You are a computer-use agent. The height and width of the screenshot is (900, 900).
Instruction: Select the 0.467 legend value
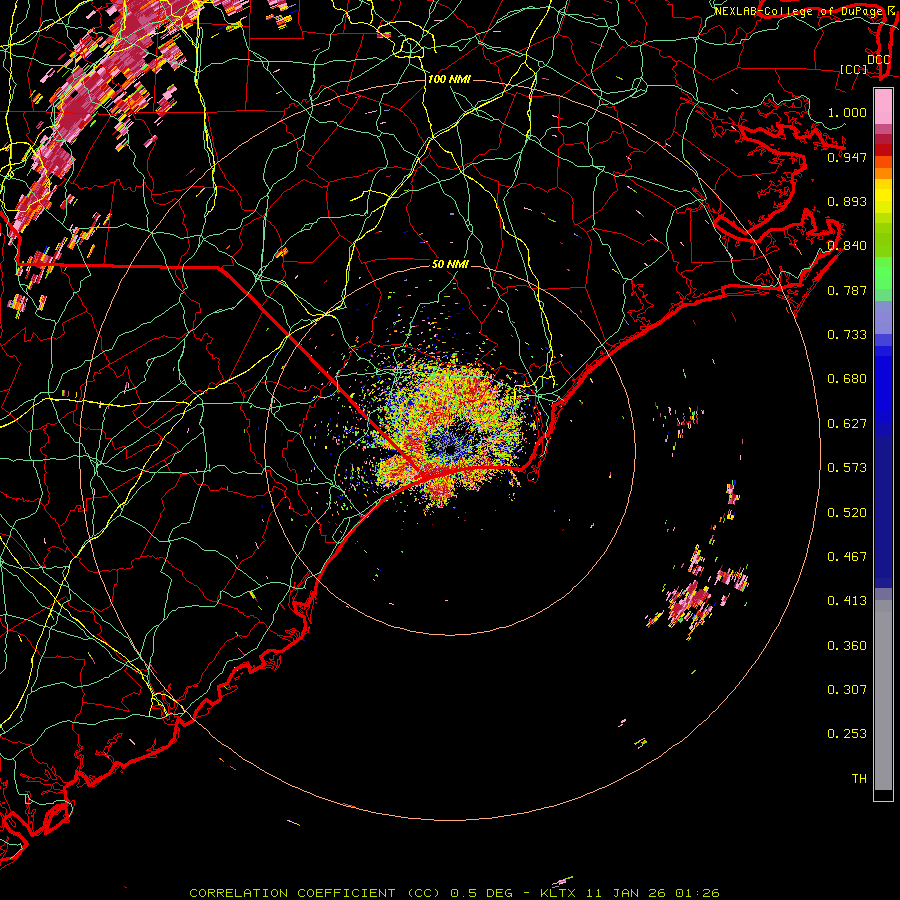pyautogui.click(x=847, y=557)
